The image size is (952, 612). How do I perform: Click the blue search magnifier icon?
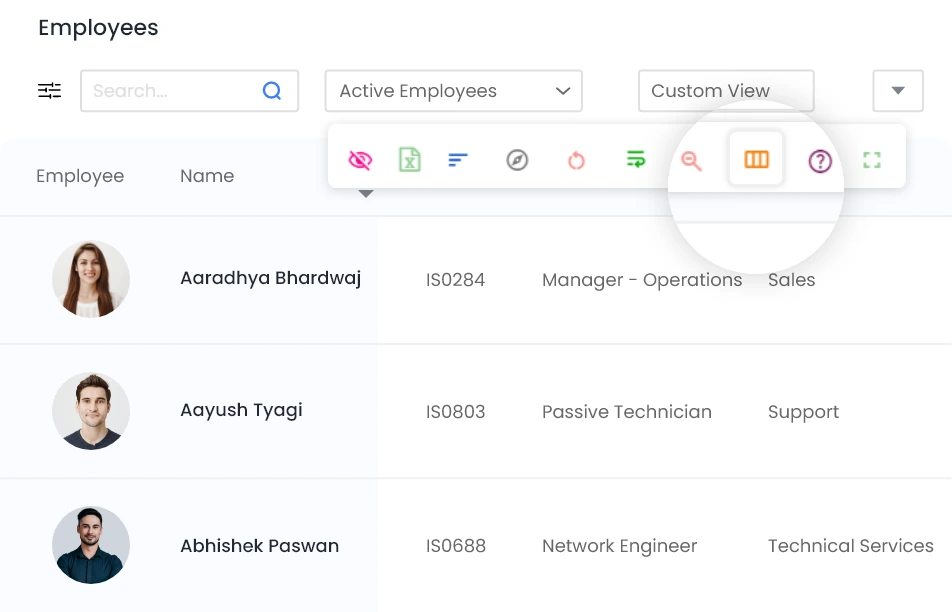[272, 91]
